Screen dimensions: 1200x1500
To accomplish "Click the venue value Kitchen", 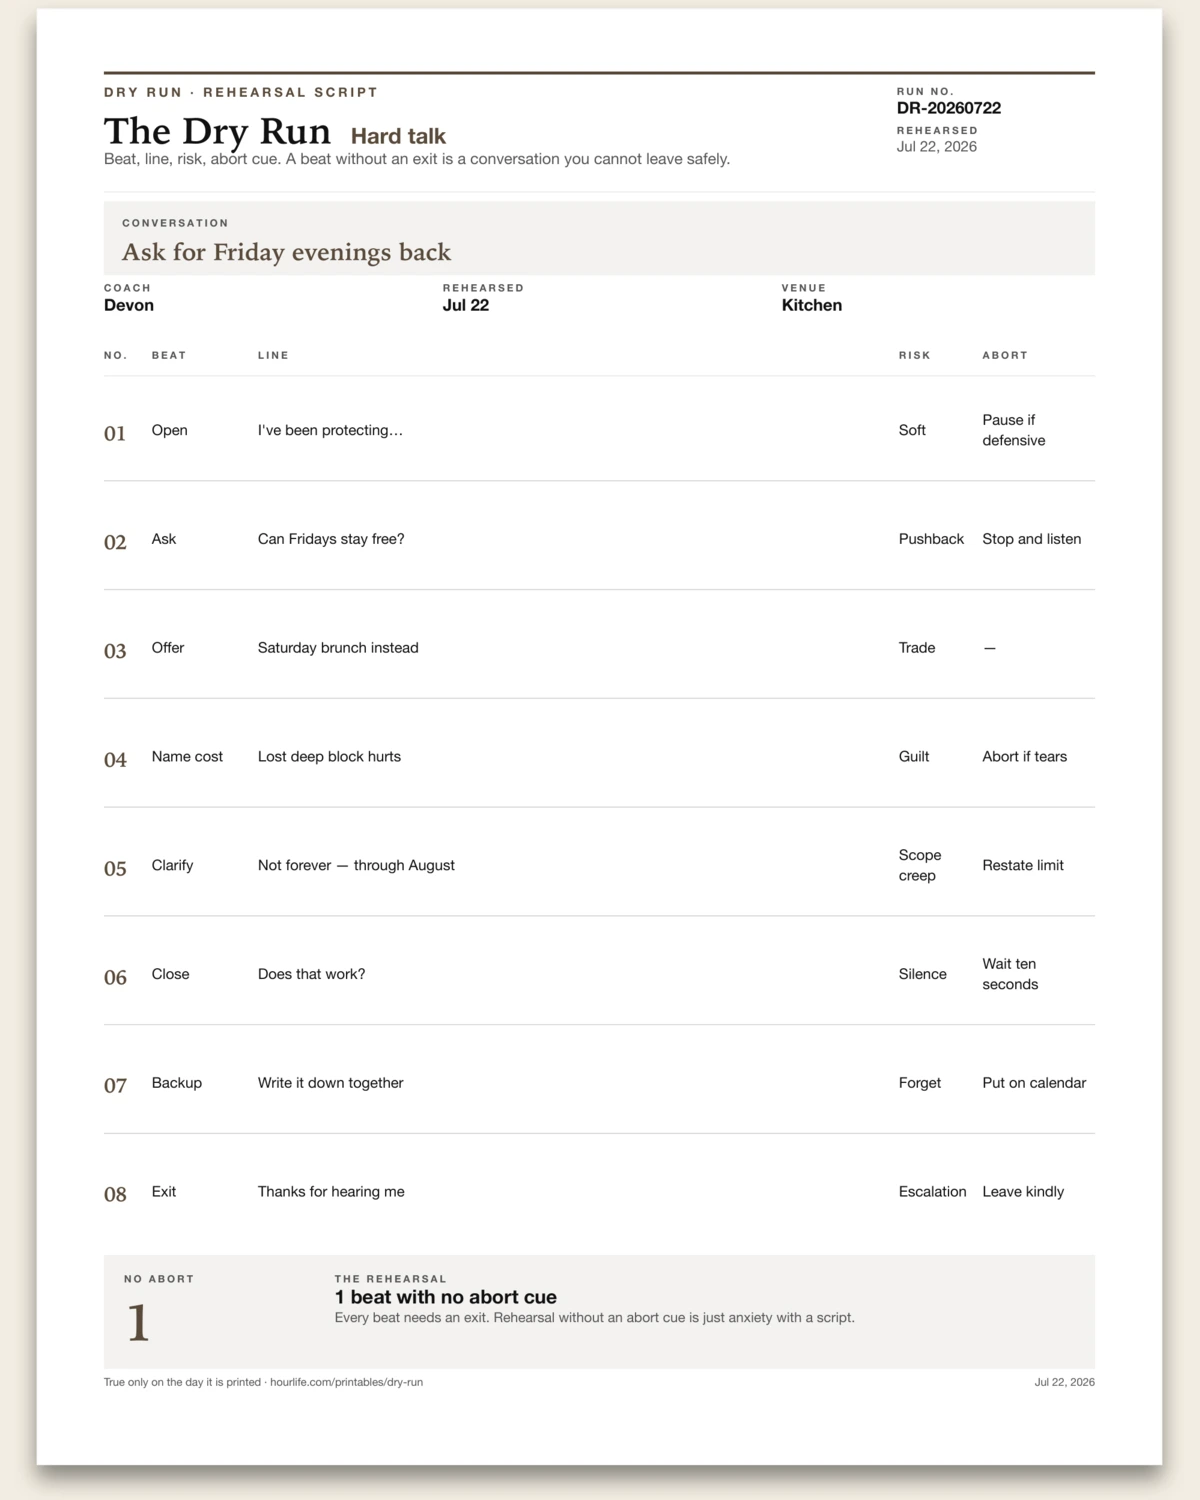I will coord(811,305).
